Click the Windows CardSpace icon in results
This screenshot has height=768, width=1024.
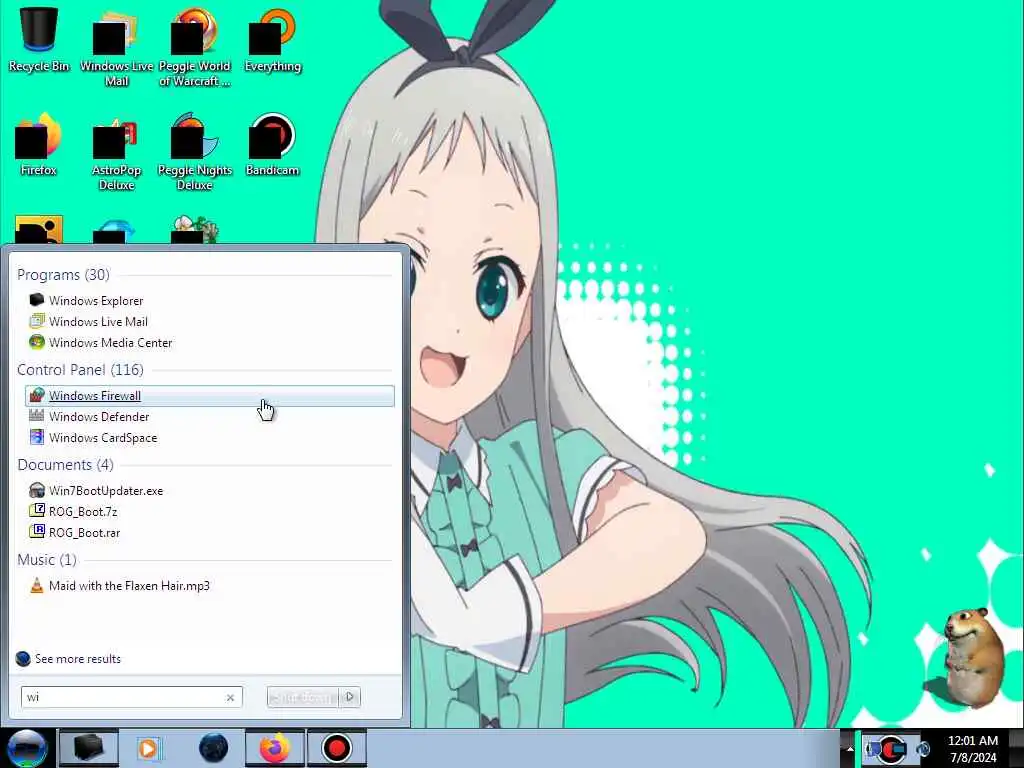[37, 437]
